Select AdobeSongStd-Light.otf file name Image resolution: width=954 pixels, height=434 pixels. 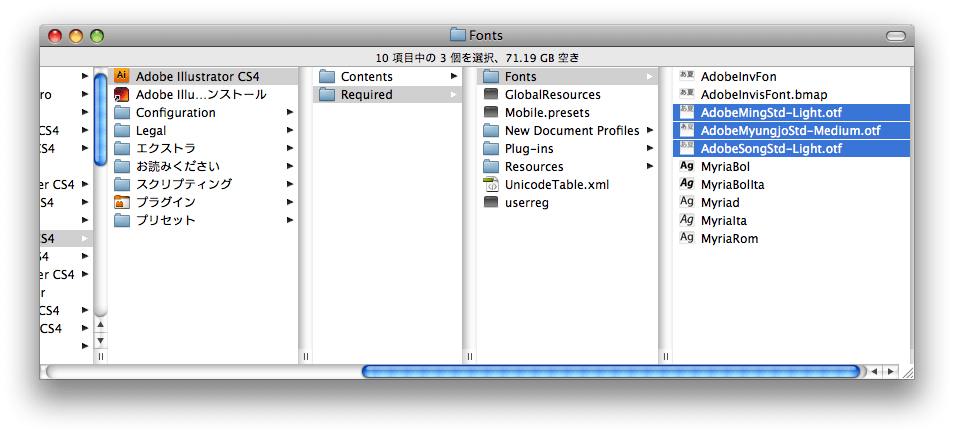(x=771, y=149)
